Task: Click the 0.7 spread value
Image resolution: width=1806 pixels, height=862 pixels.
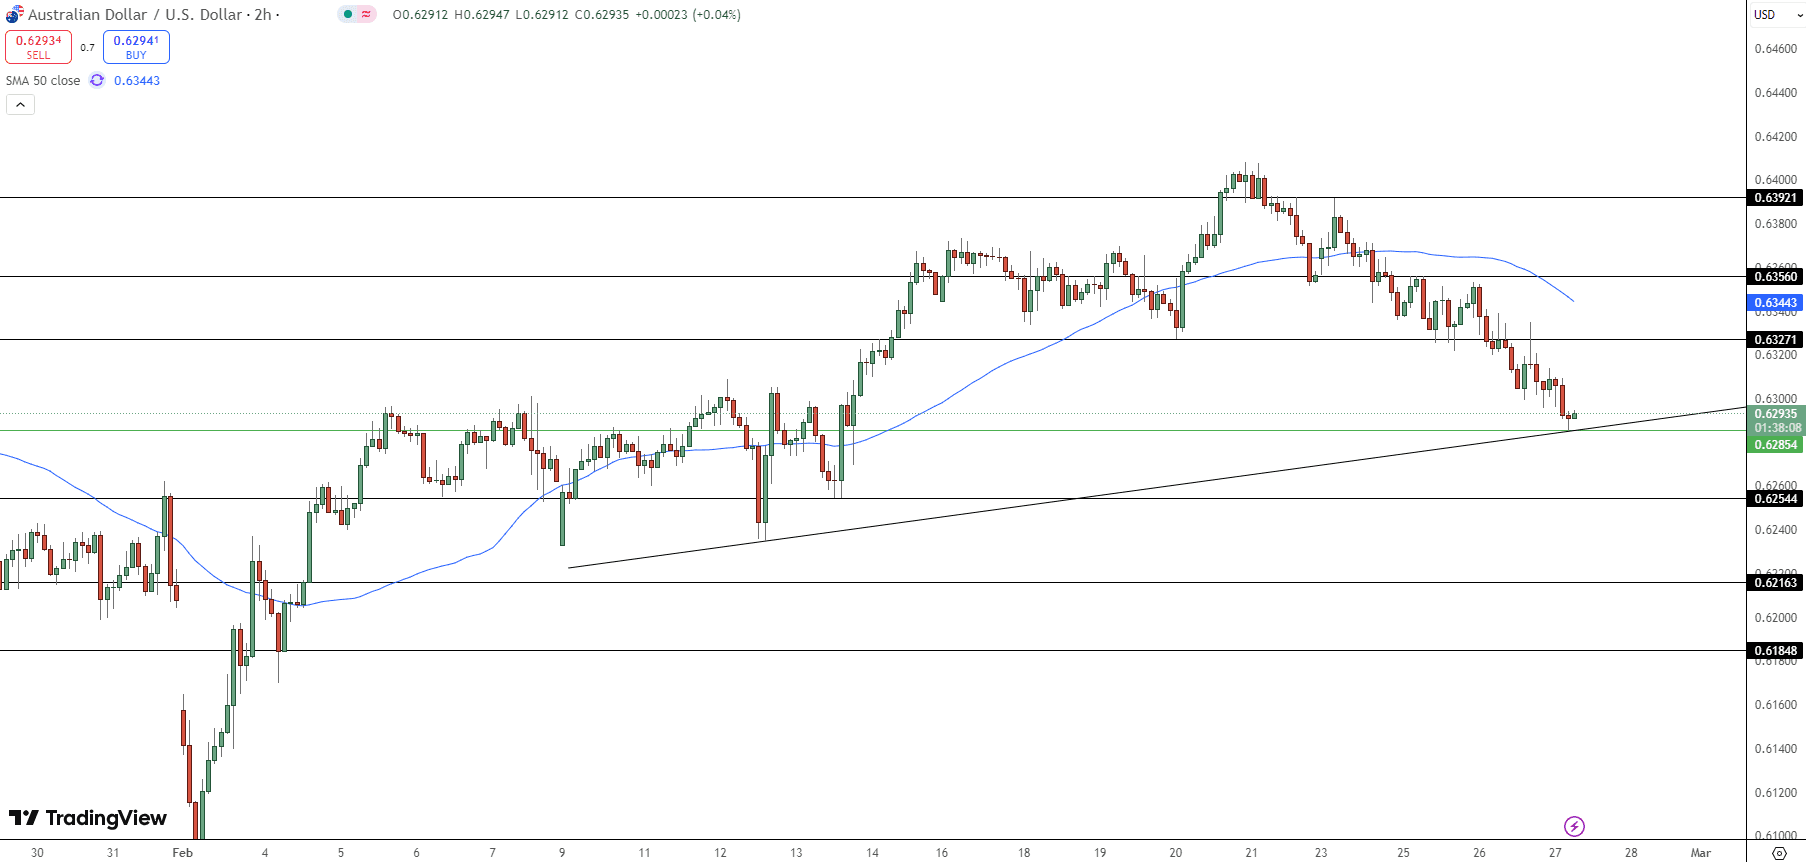Action: [x=87, y=47]
